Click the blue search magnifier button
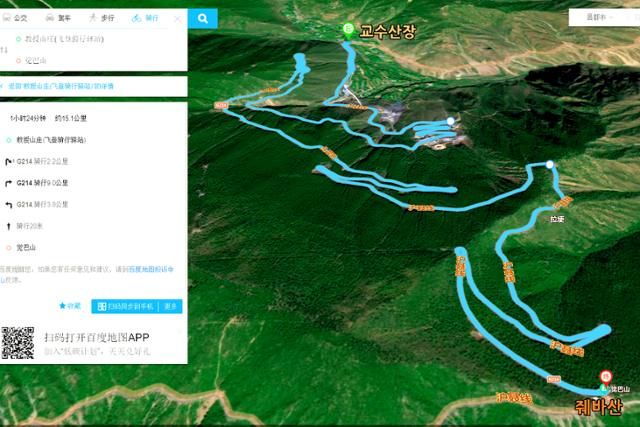 [x=202, y=18]
